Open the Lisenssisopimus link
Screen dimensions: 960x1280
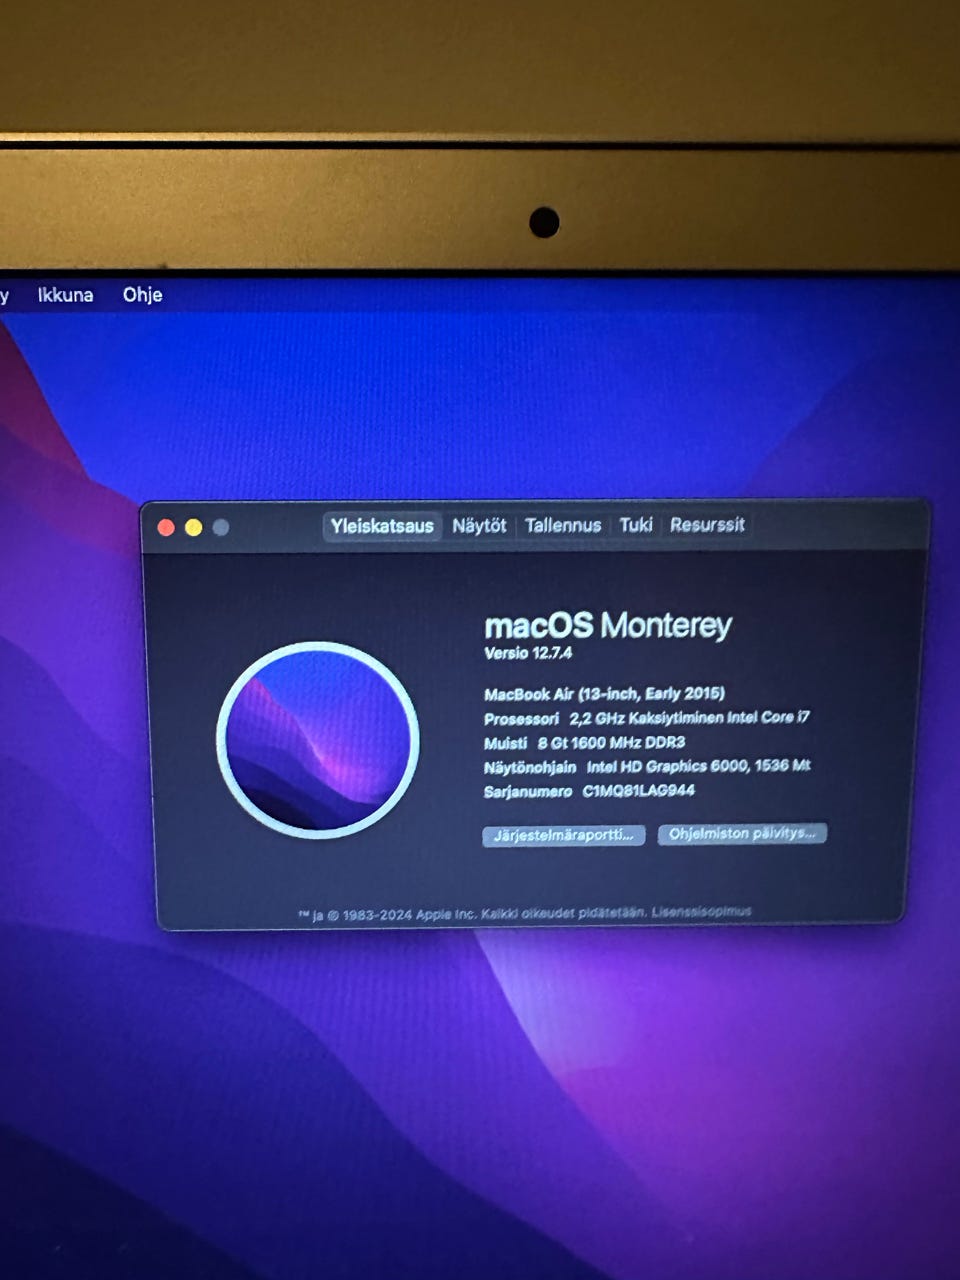point(701,912)
